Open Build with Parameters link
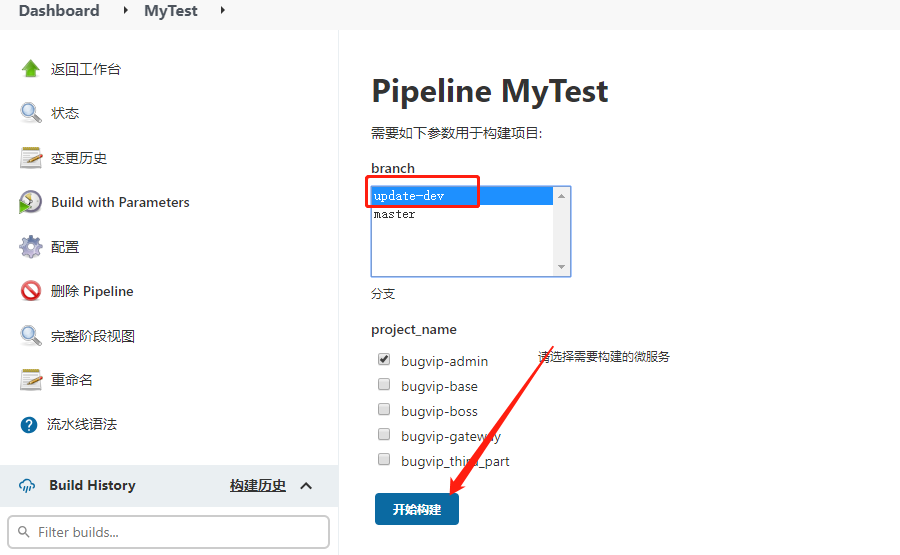The width and height of the screenshot is (900, 555). point(120,202)
